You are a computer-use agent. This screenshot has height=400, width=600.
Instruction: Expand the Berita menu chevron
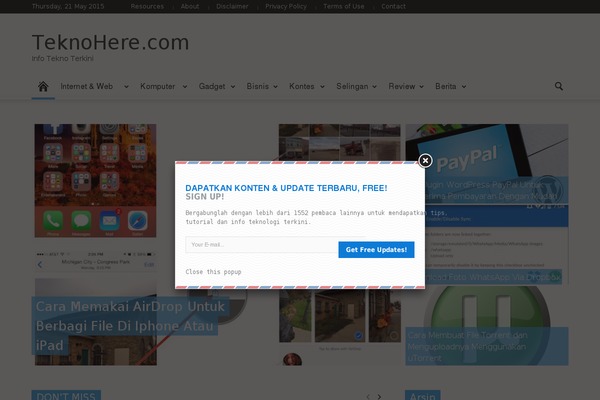(464, 87)
